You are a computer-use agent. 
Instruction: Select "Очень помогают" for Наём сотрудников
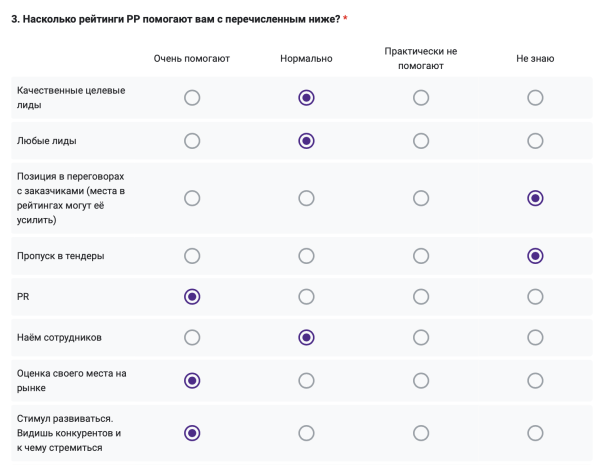tap(192, 338)
